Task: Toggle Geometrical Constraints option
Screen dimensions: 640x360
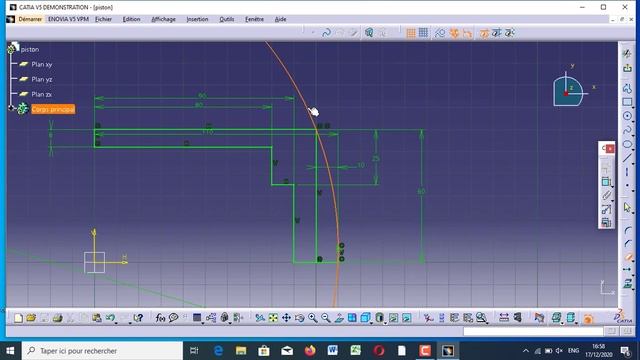Action: (454, 33)
